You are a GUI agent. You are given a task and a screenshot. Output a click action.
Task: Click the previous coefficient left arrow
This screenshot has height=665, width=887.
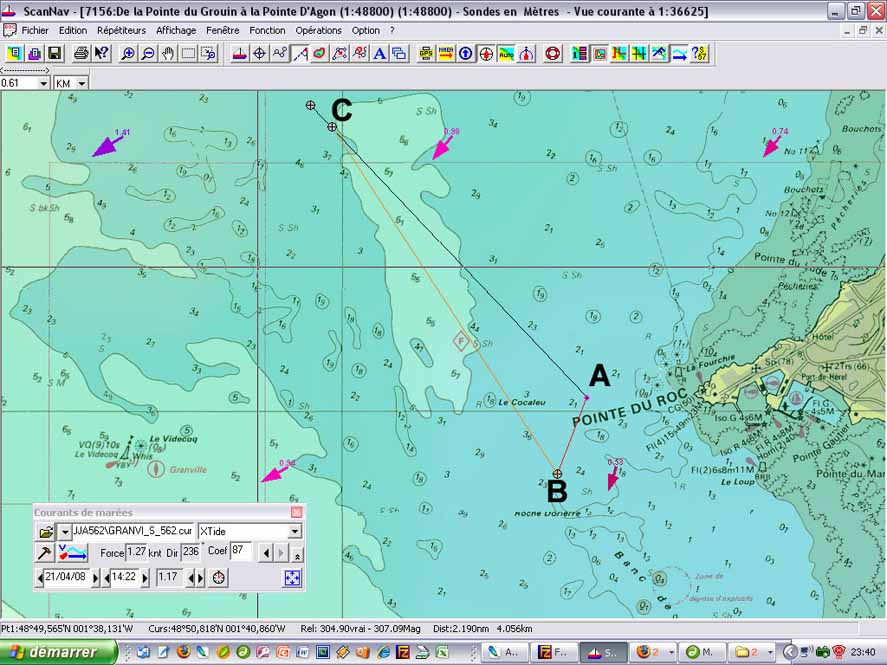point(266,553)
